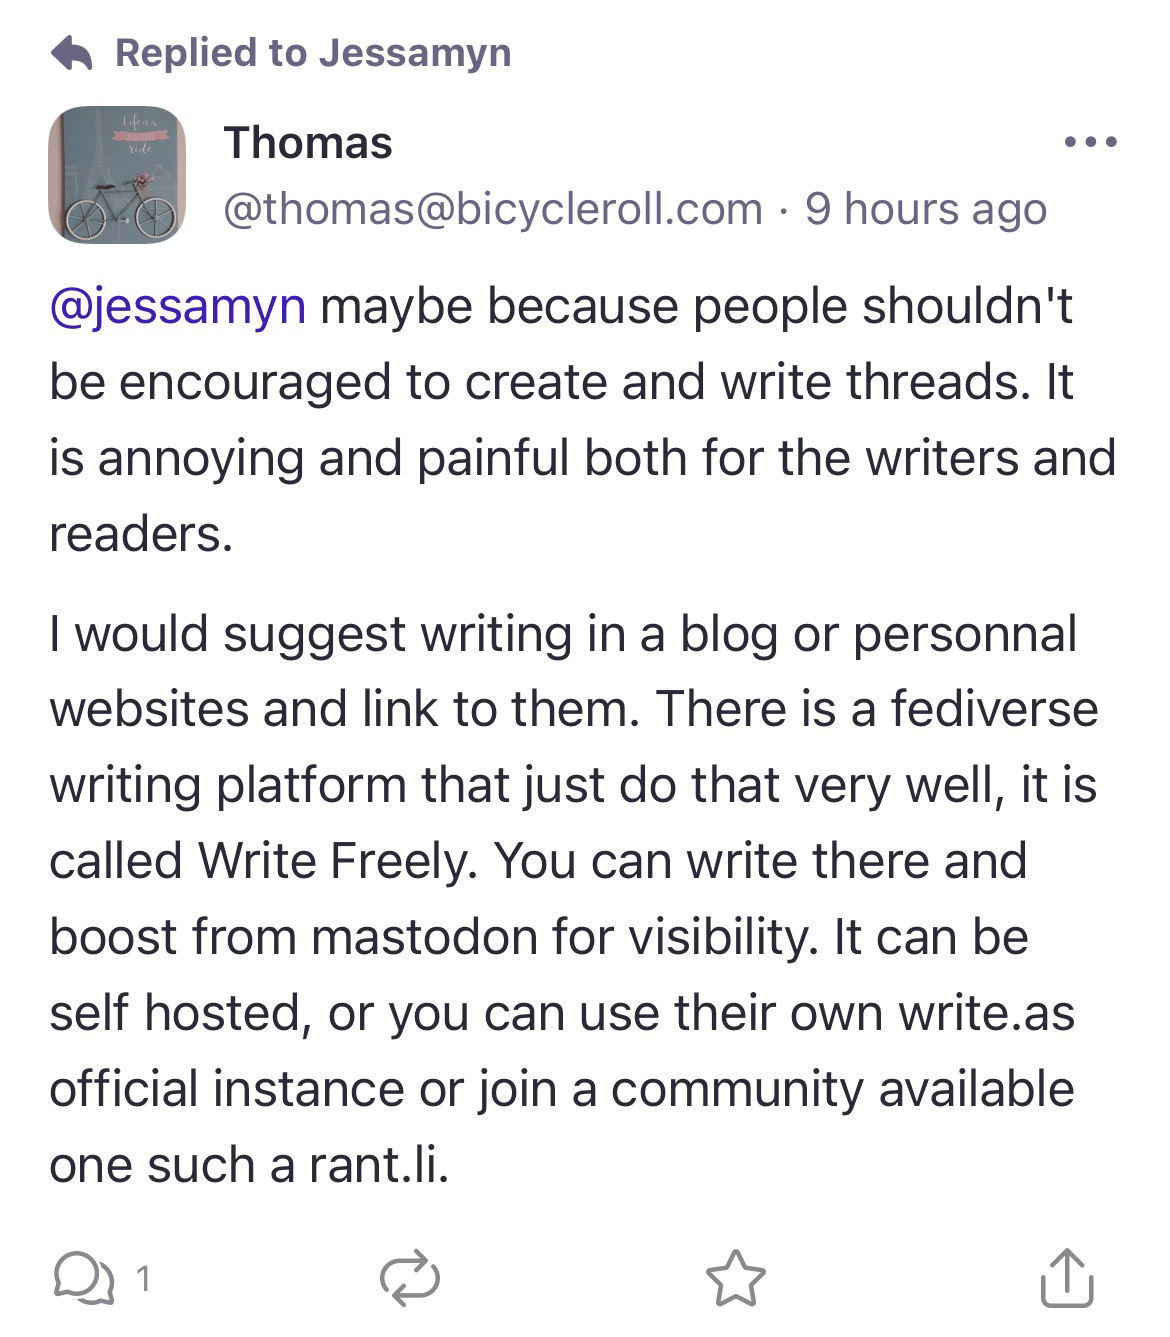Click the 'rant.li' text at the post end
The height and width of the screenshot is (1337, 1170).
click(379, 1165)
